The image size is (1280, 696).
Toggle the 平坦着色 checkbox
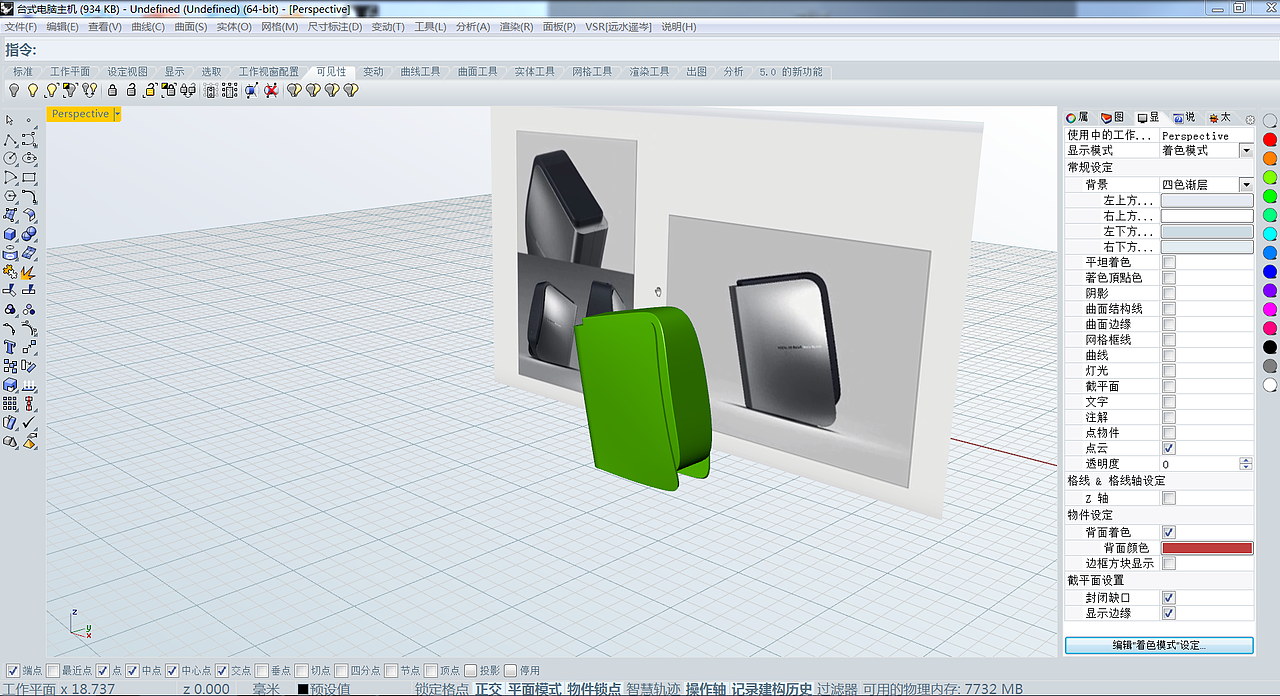click(1169, 262)
